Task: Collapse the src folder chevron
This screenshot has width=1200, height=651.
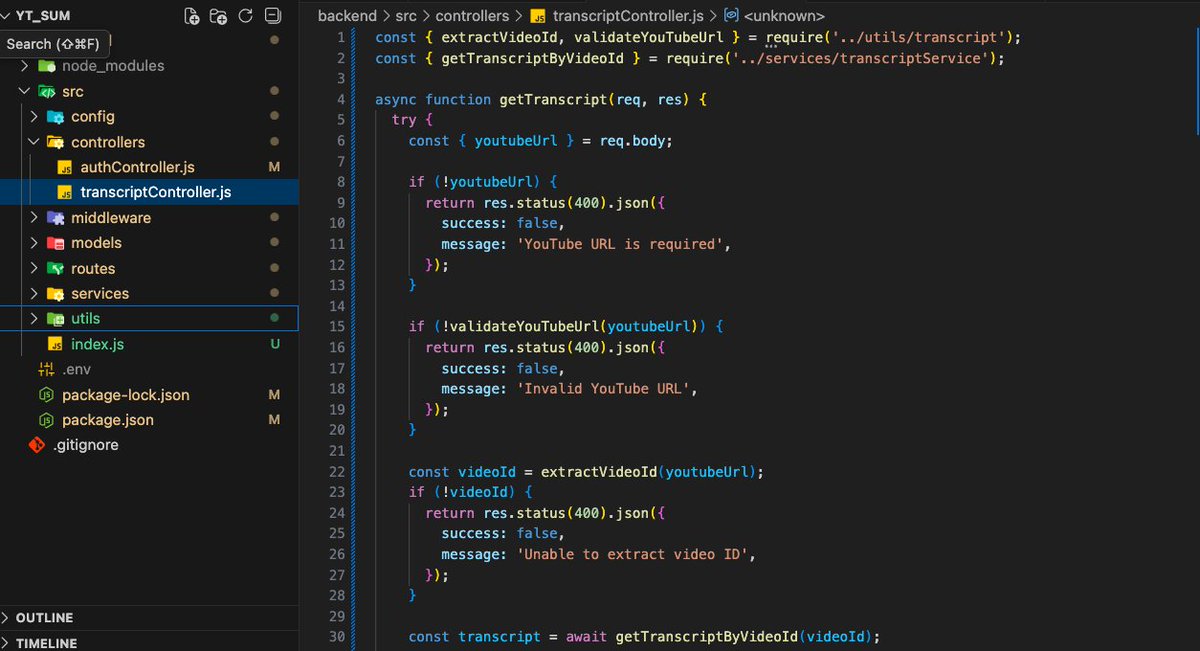Action: 25,91
